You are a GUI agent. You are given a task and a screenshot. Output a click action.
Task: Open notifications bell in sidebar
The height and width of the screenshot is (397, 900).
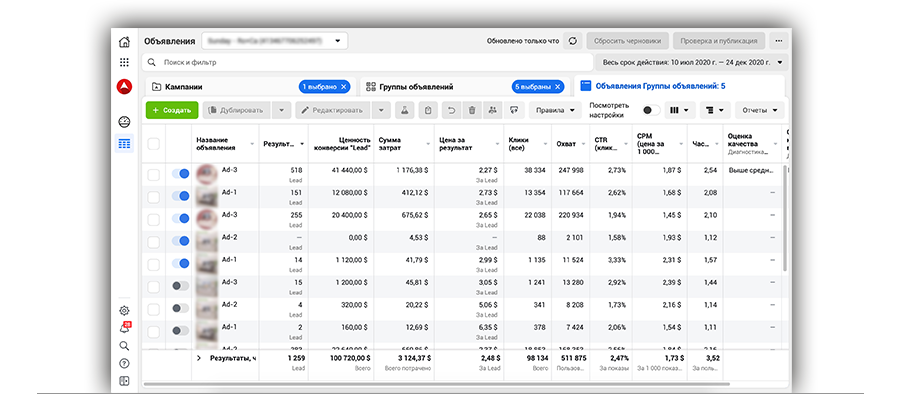tap(124, 328)
